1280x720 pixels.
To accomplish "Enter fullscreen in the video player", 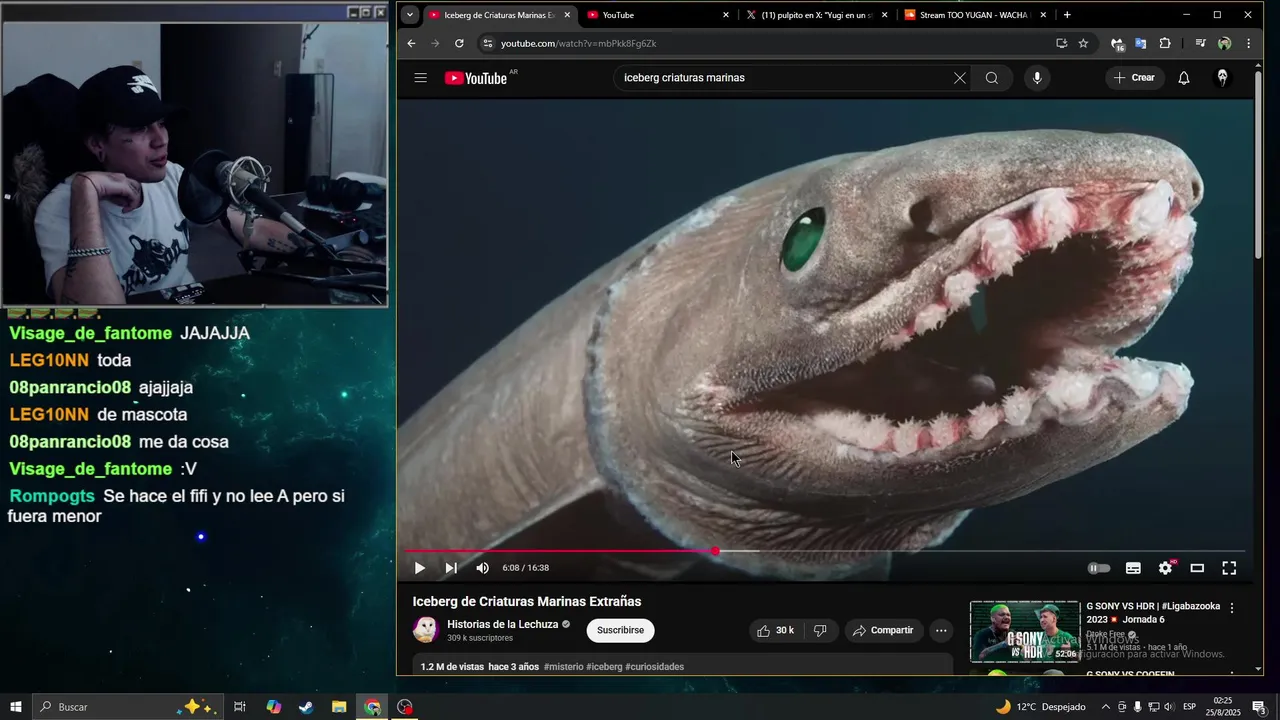I will coord(1229,568).
